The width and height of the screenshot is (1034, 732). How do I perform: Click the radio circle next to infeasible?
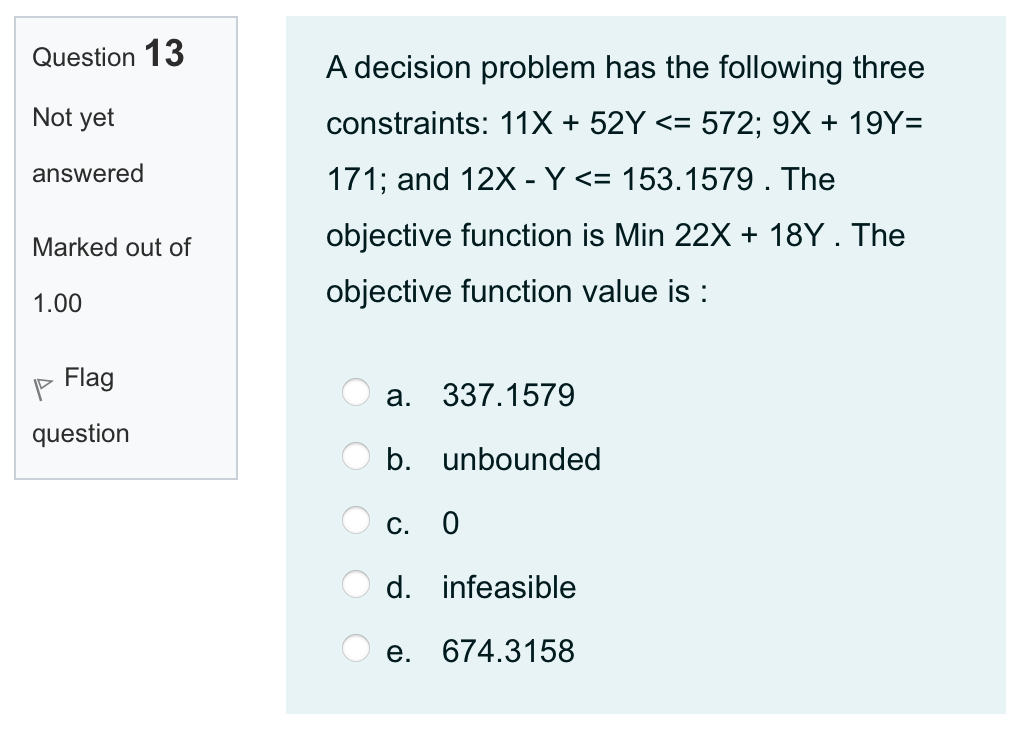[356, 585]
